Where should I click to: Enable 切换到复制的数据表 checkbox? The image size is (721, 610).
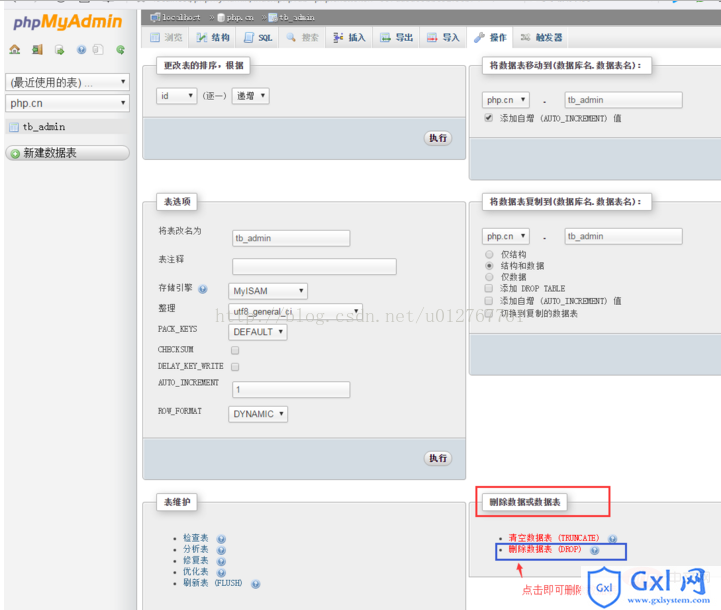[x=489, y=313]
